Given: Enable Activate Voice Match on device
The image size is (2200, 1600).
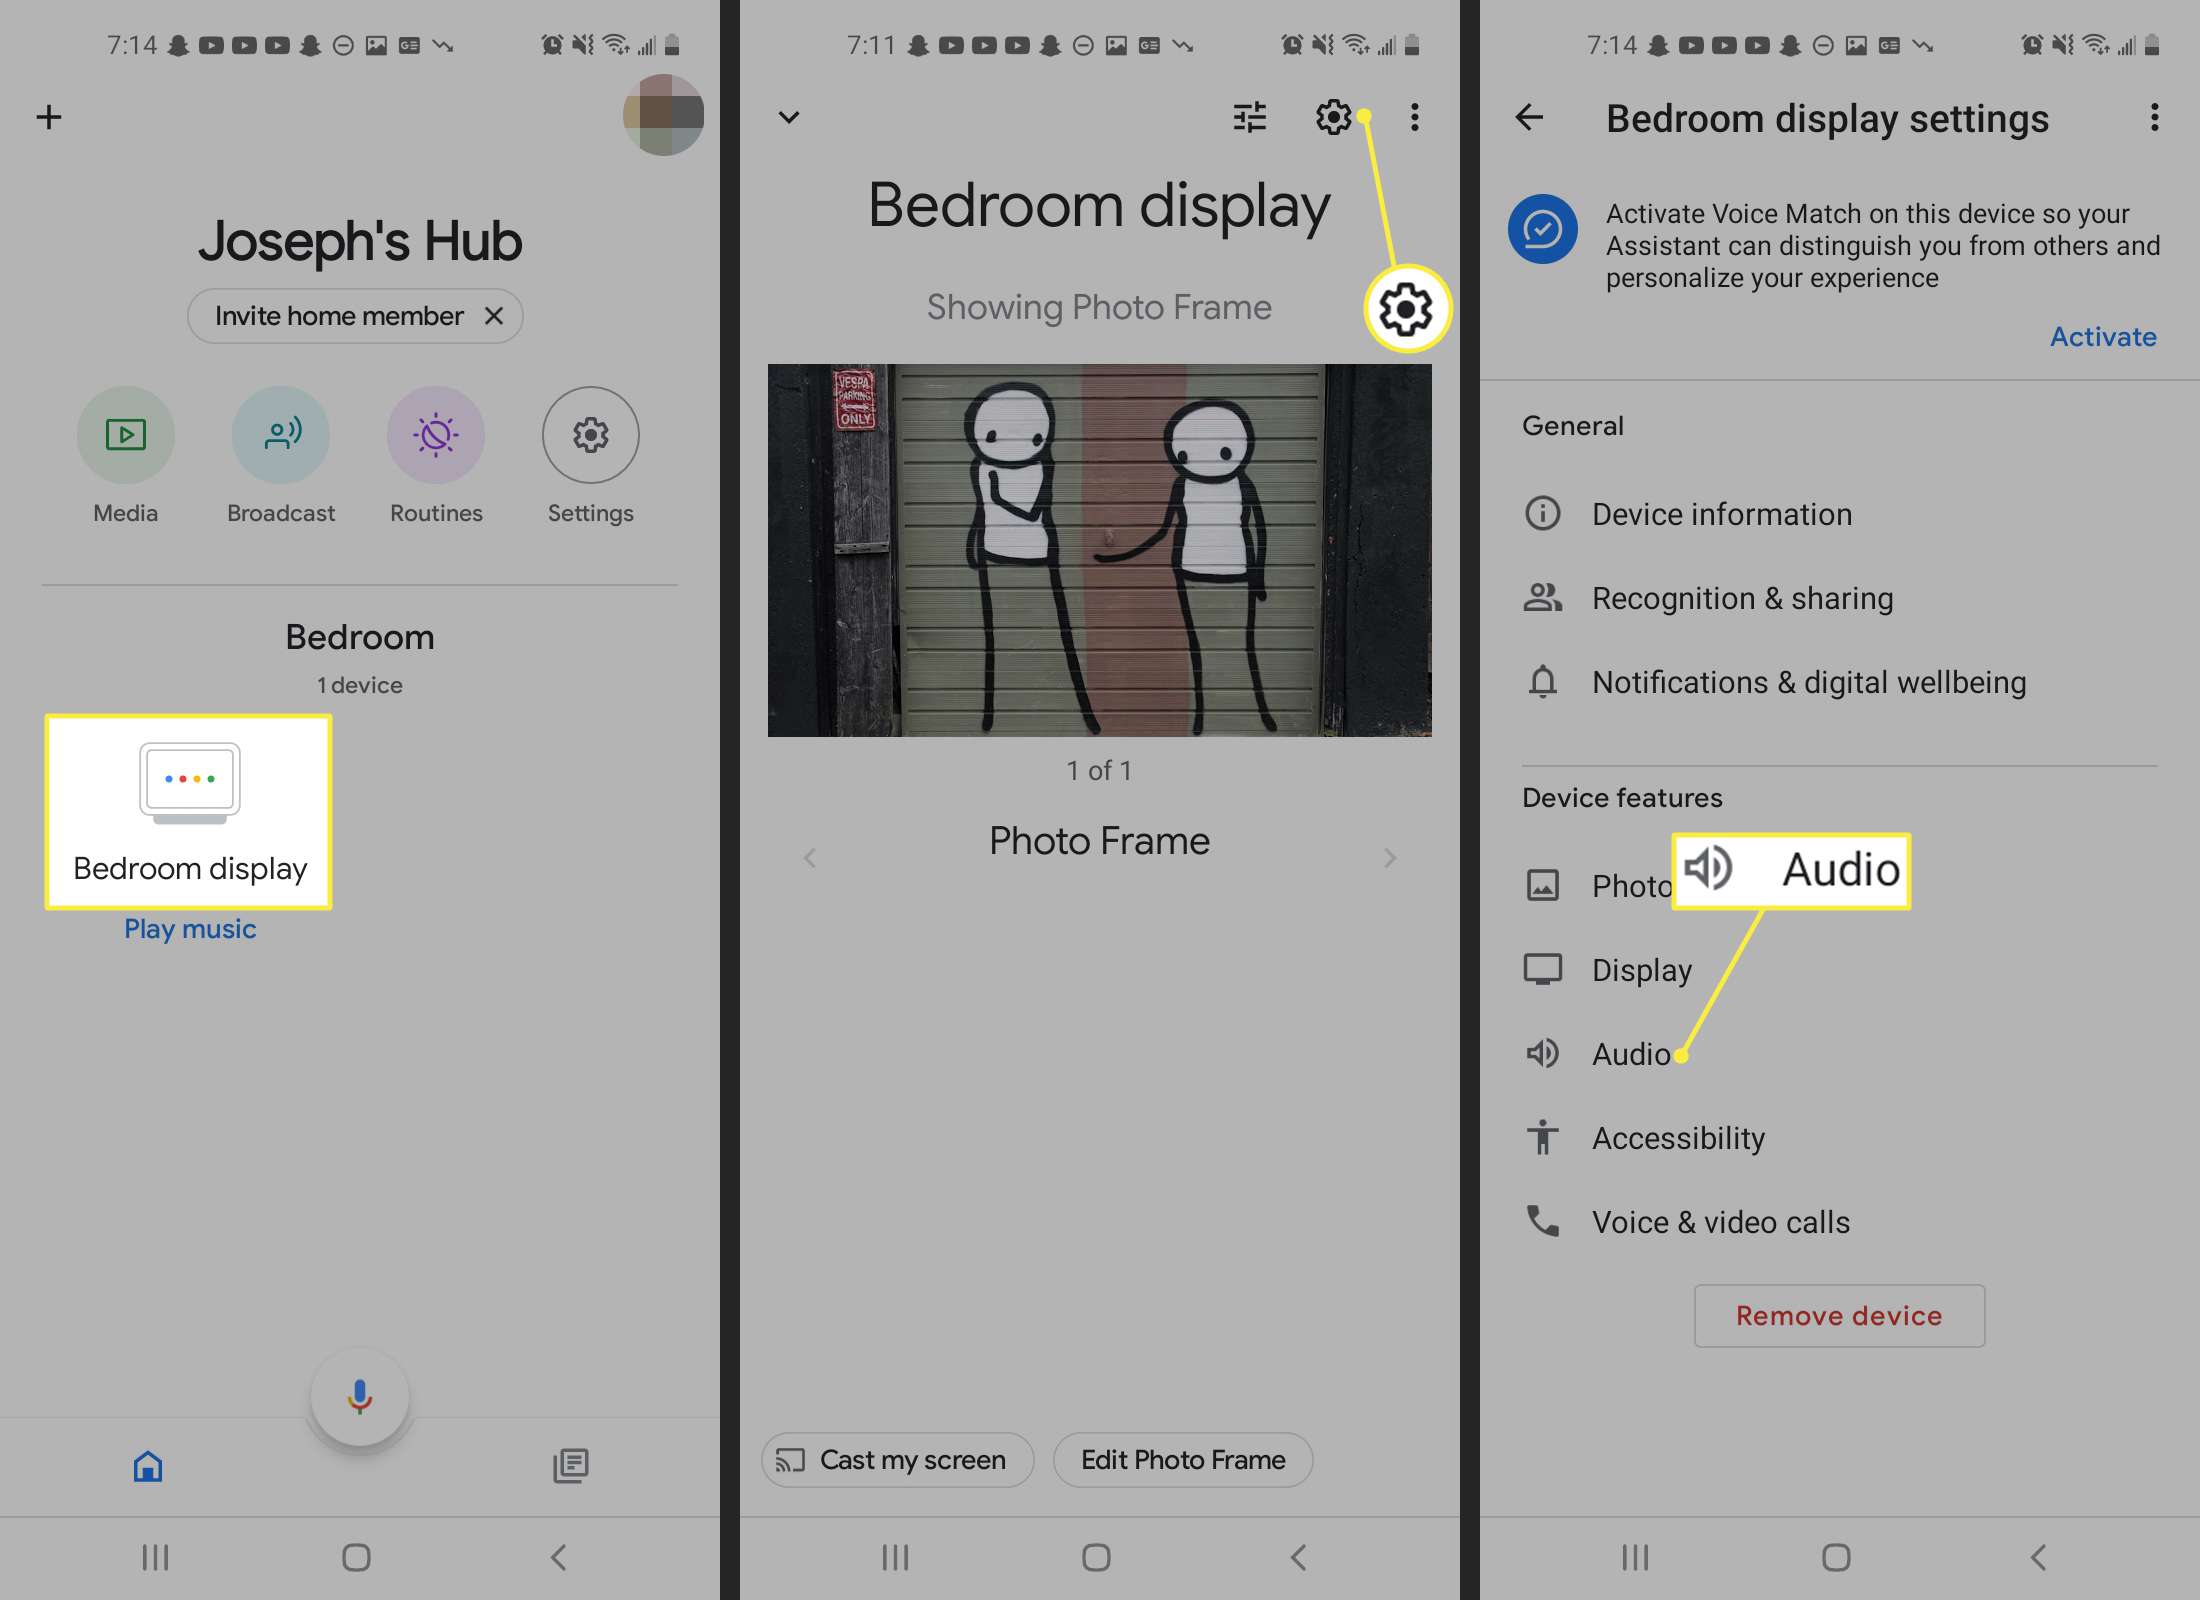Looking at the screenshot, I should (2104, 336).
